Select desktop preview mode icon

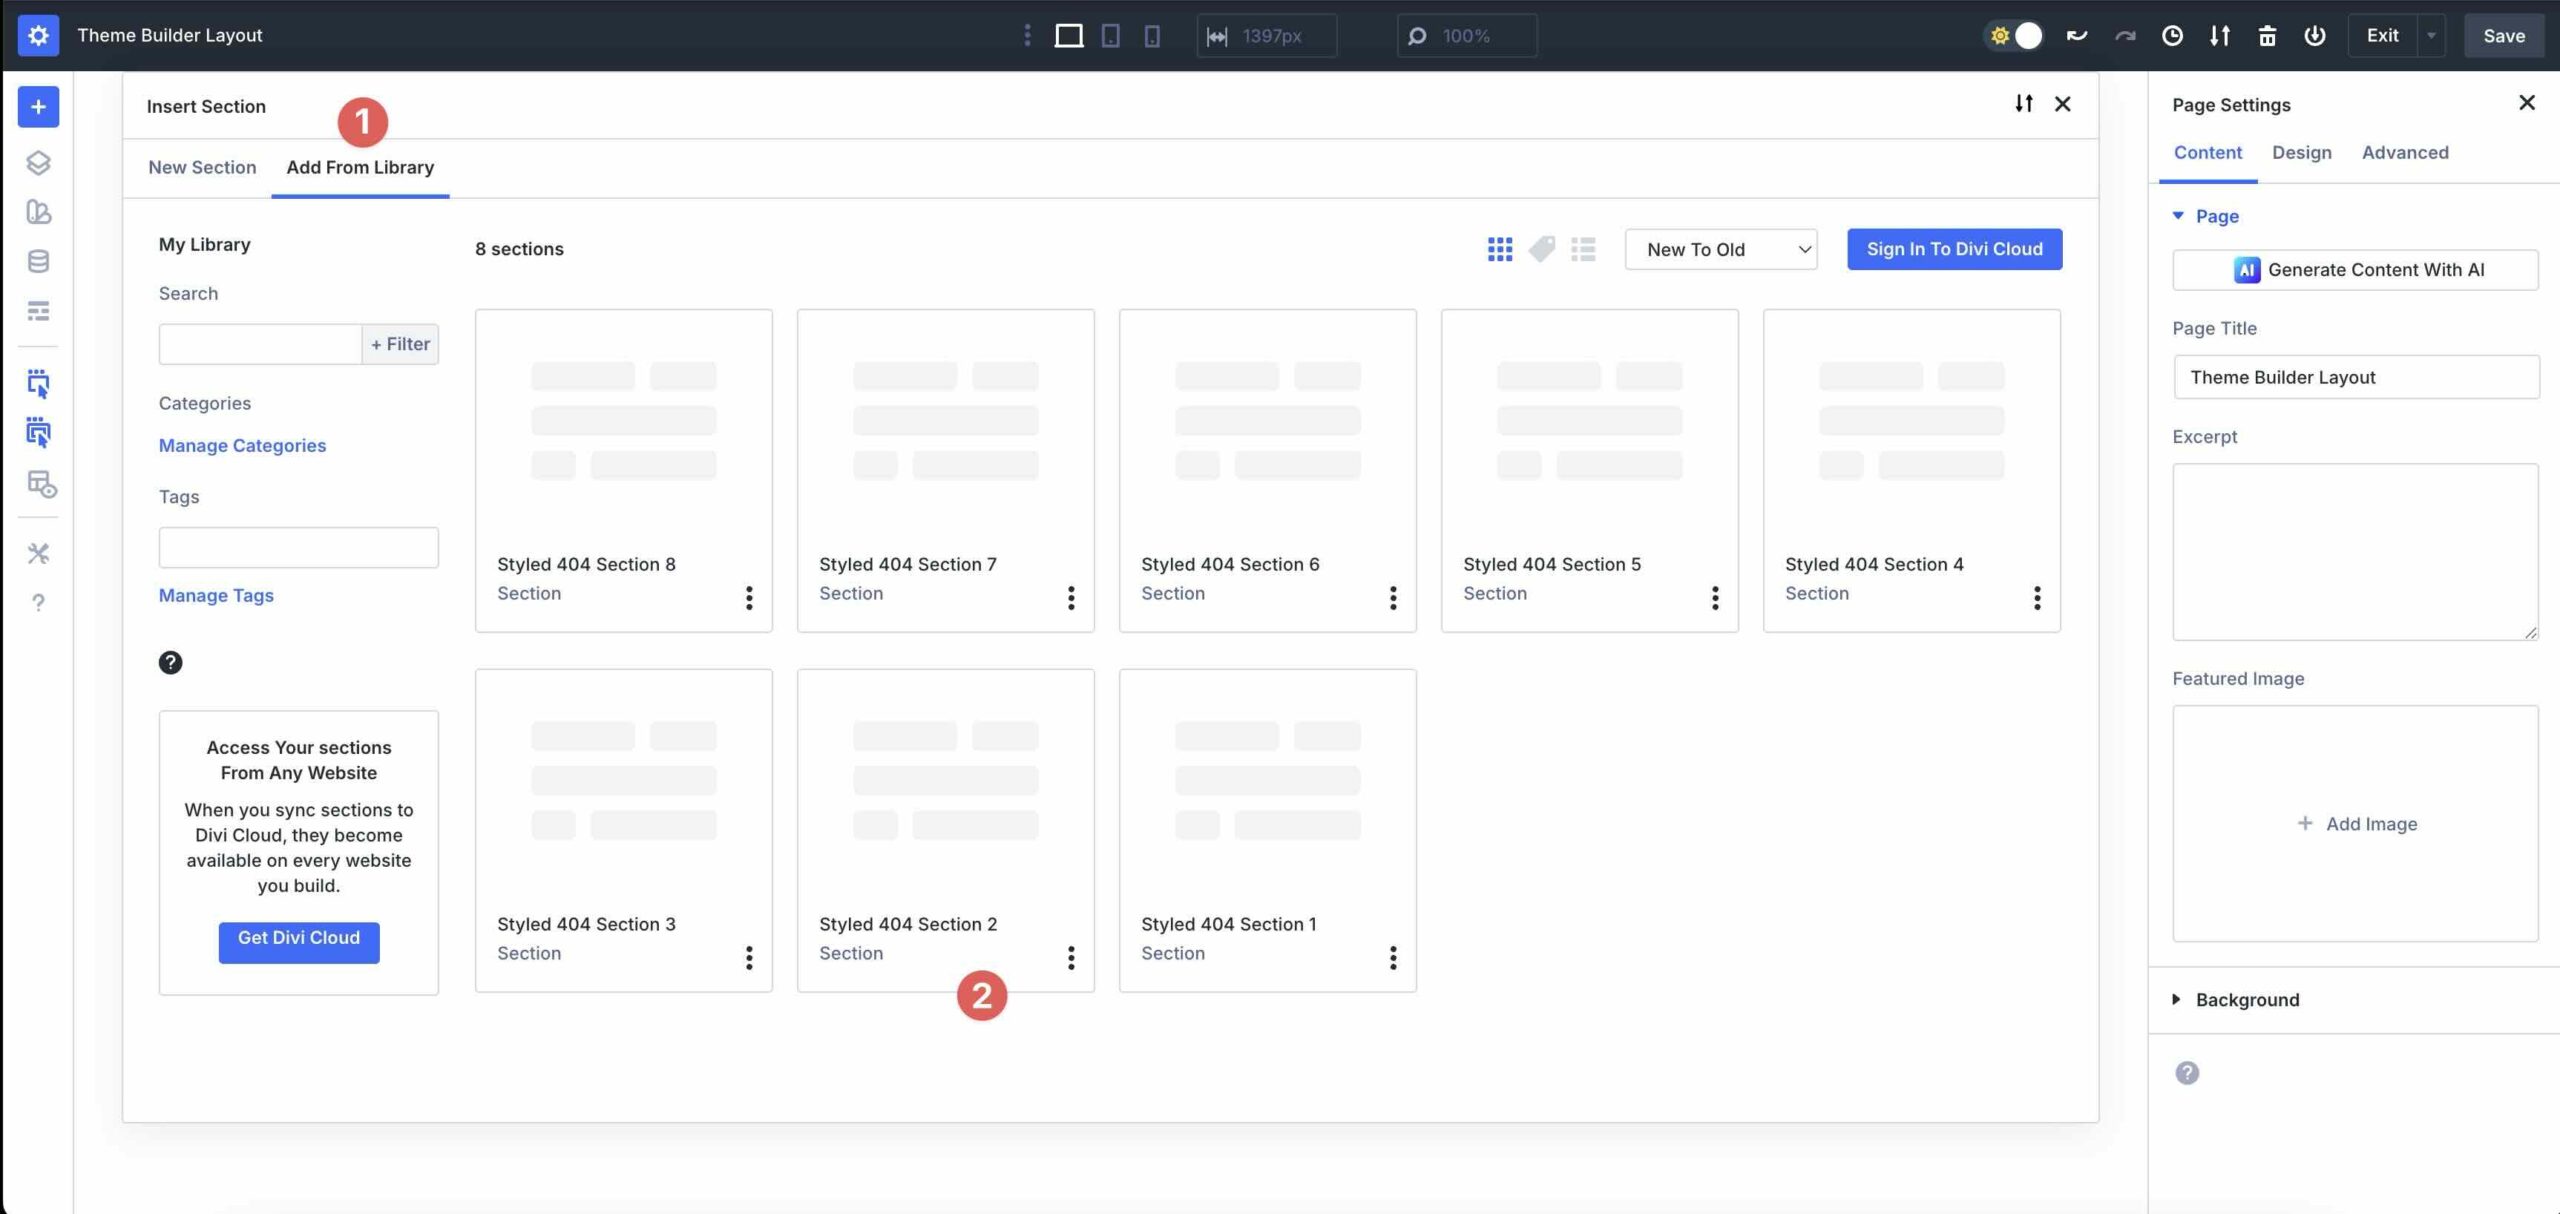point(1068,35)
